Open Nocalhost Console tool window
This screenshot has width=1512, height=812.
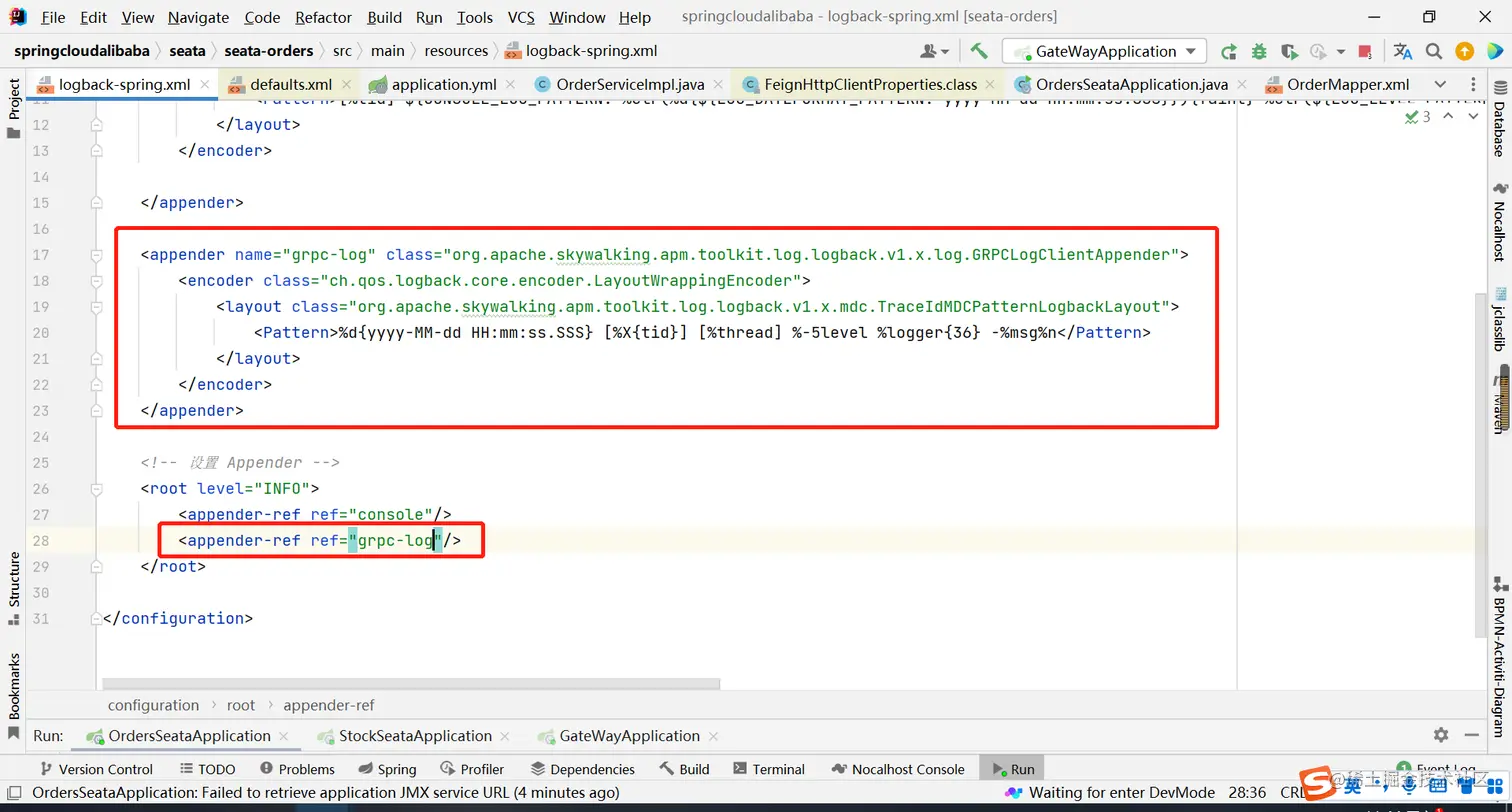coord(898,769)
